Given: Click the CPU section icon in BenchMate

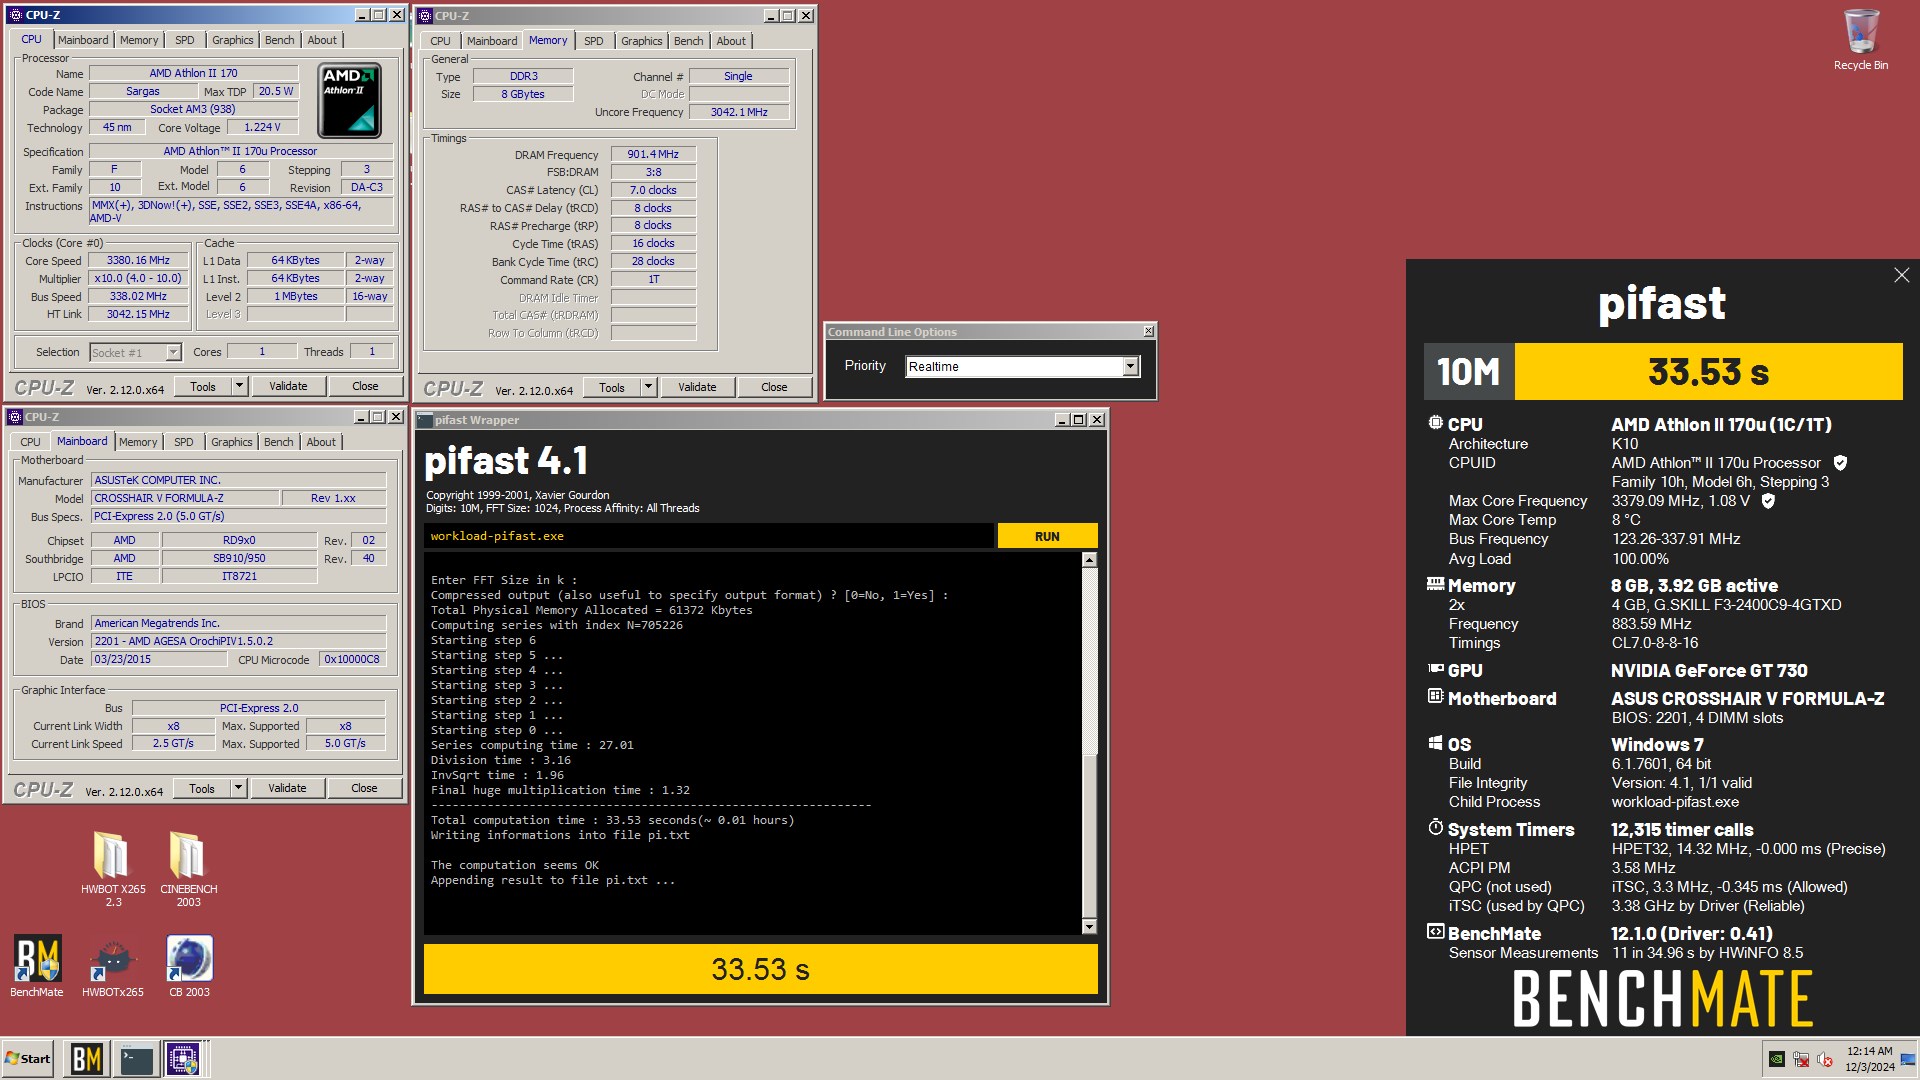Looking at the screenshot, I should click(1435, 423).
